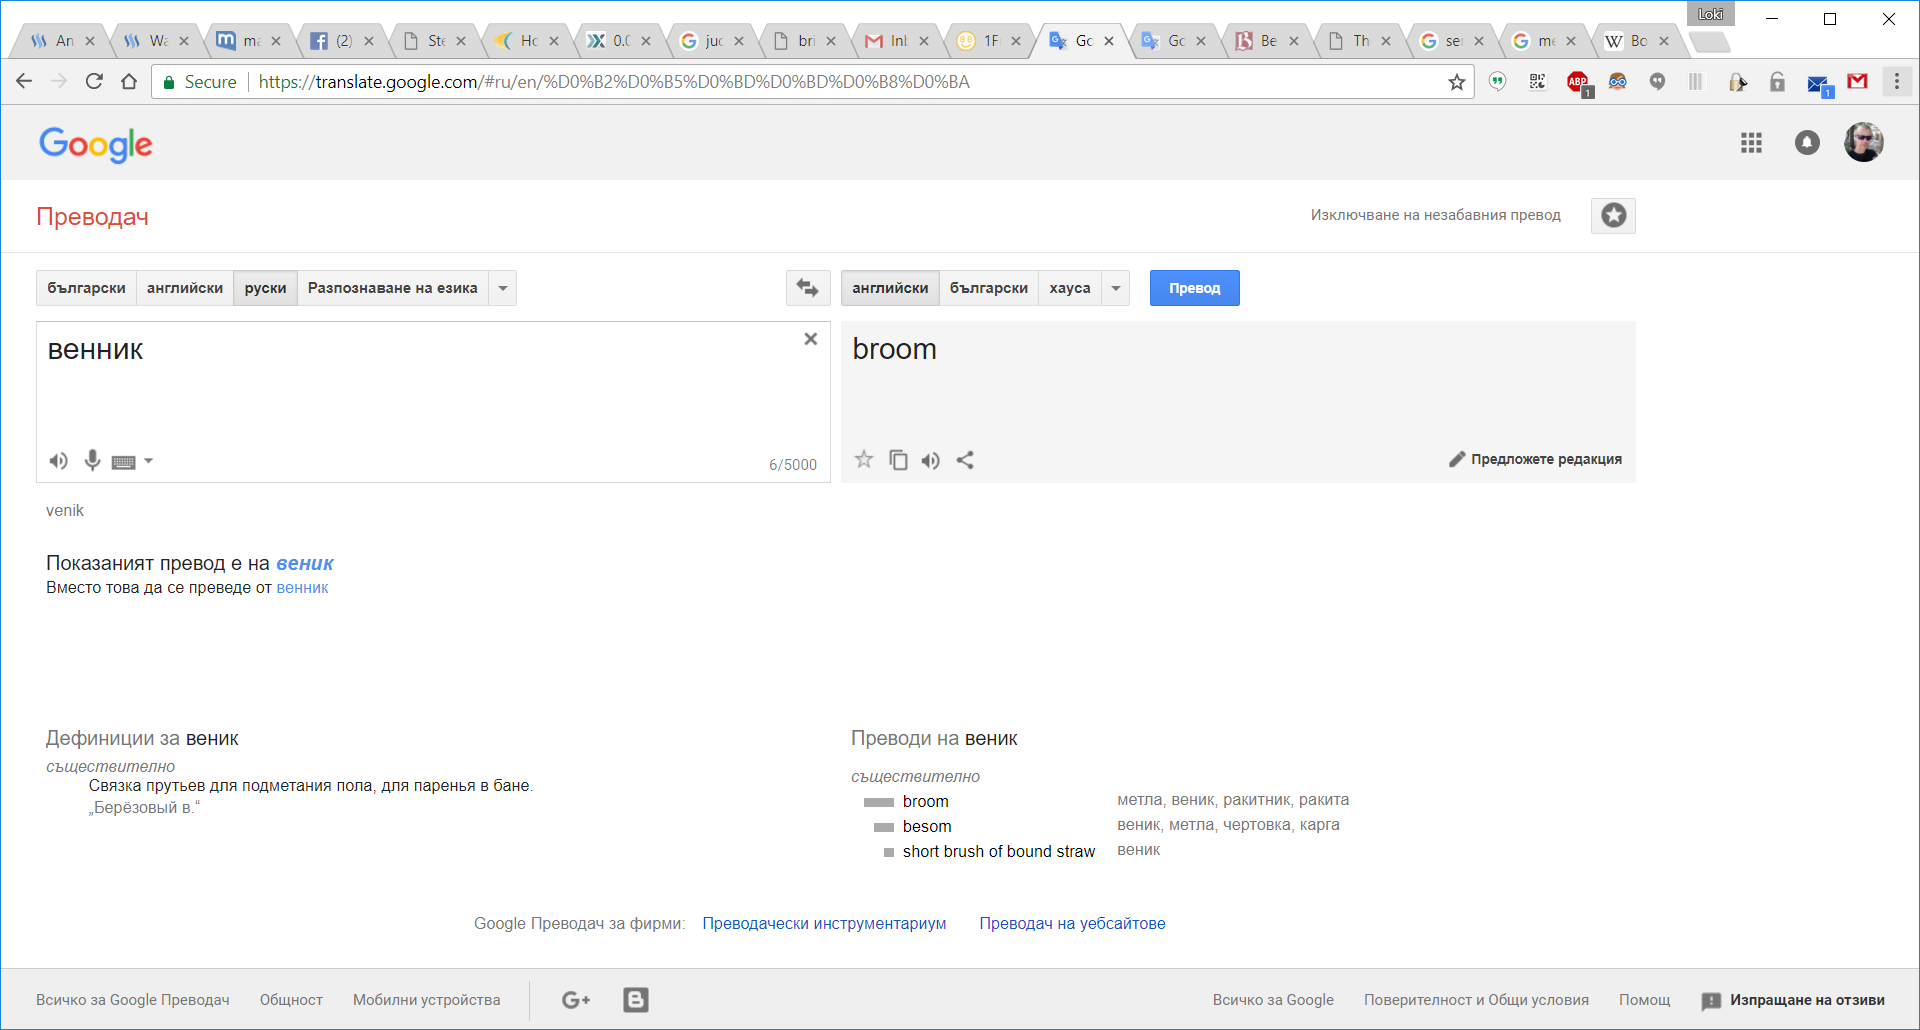The height and width of the screenshot is (1030, 1920).
Task: Open Chrome menu three dots
Action: [1896, 82]
